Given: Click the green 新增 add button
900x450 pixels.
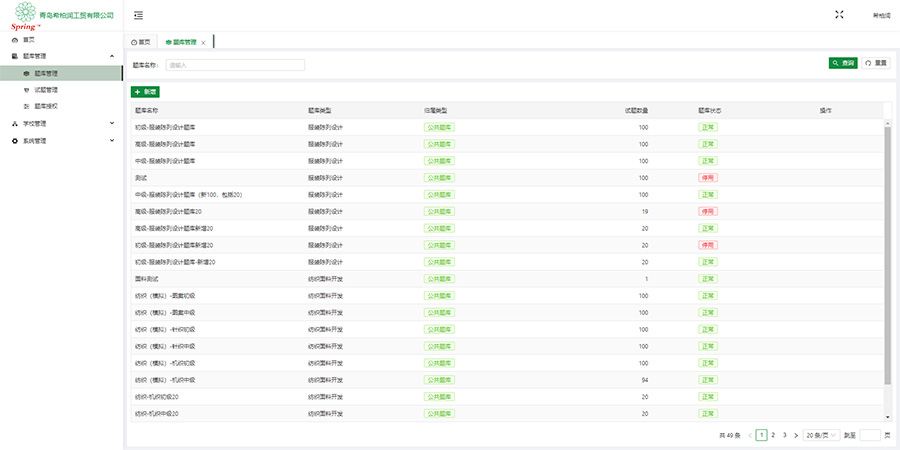Looking at the screenshot, I should [x=146, y=92].
